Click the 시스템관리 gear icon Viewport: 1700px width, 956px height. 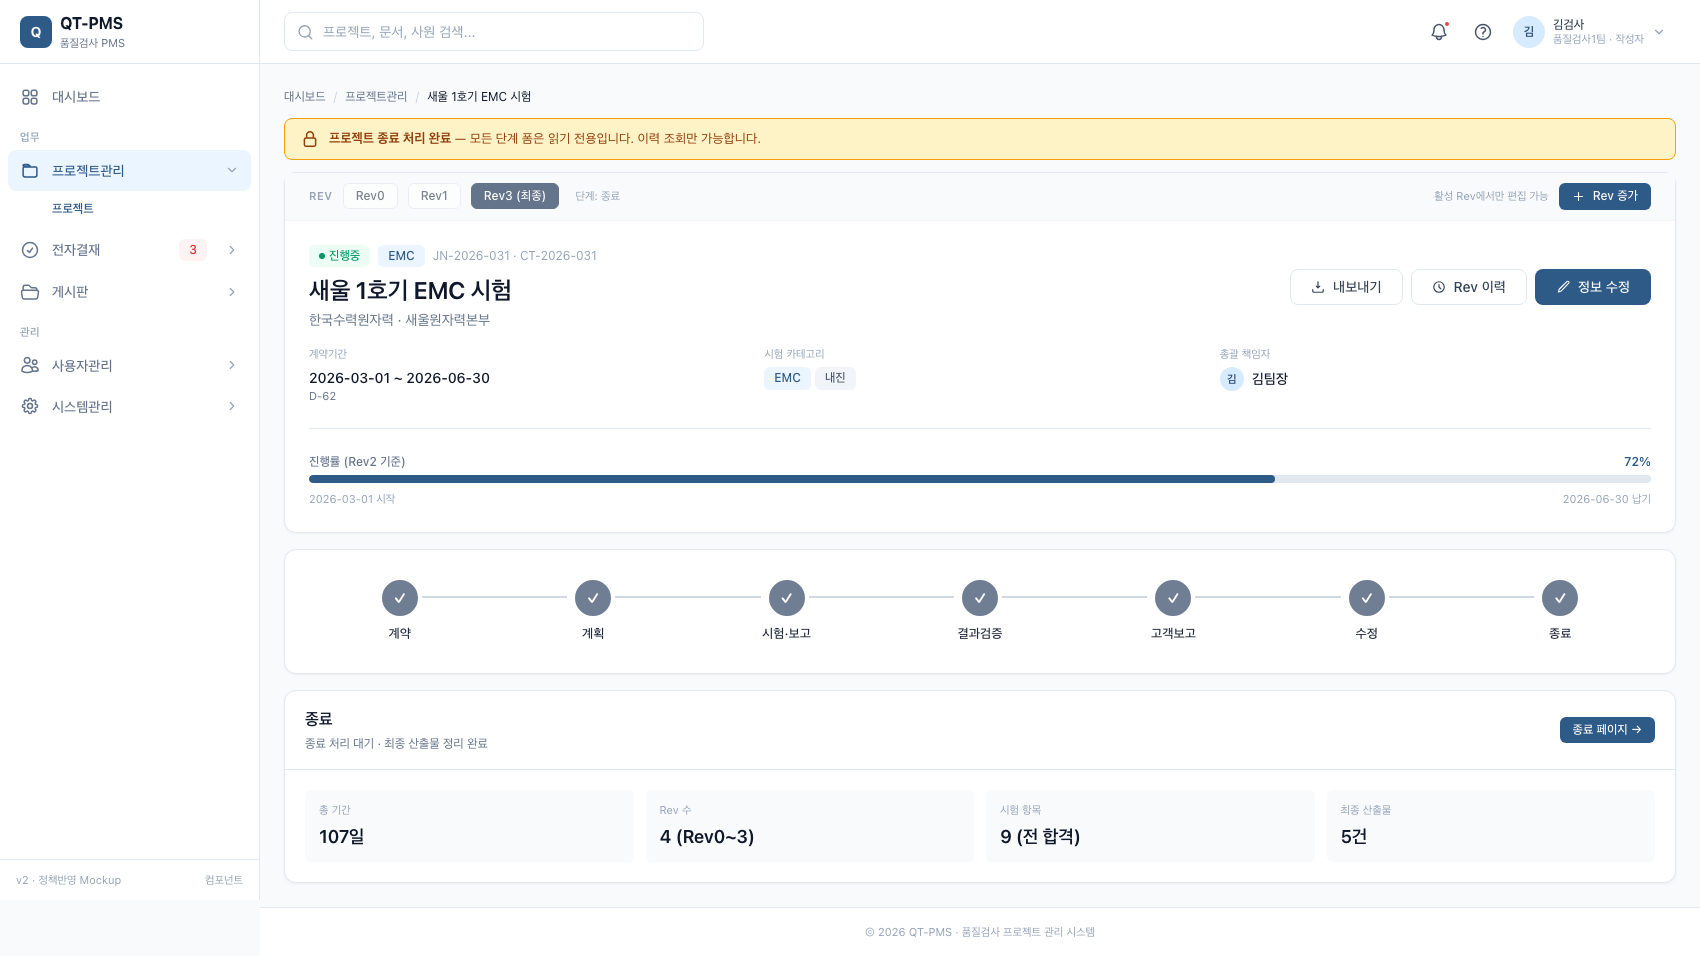point(30,407)
